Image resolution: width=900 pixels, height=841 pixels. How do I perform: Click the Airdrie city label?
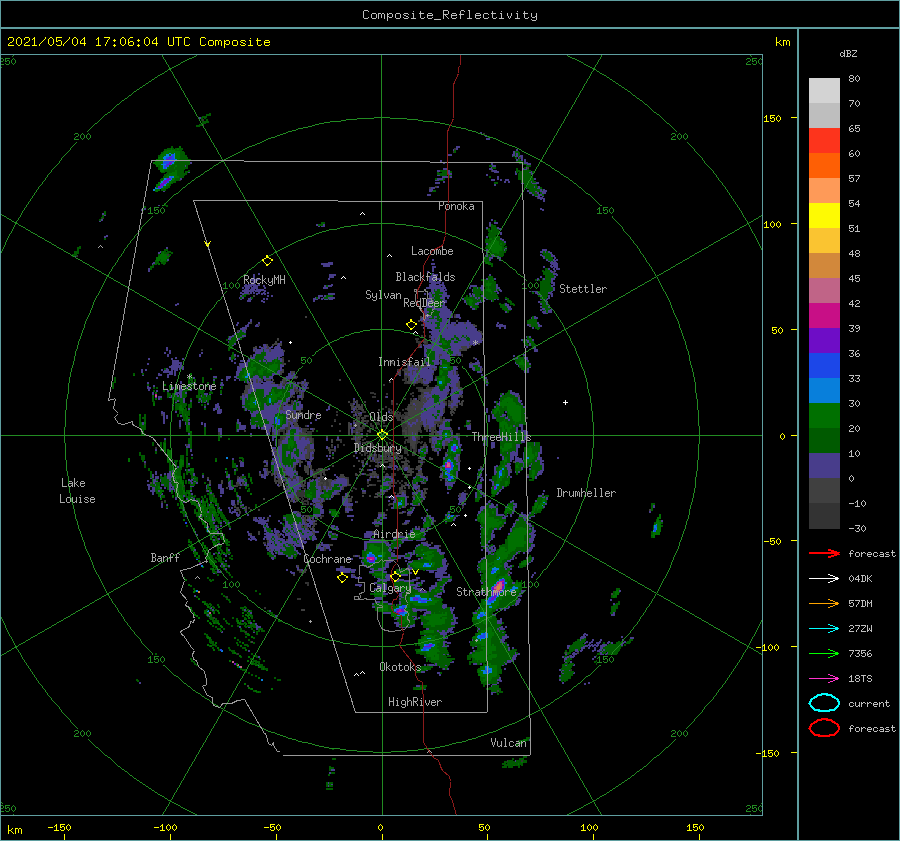[x=394, y=534]
